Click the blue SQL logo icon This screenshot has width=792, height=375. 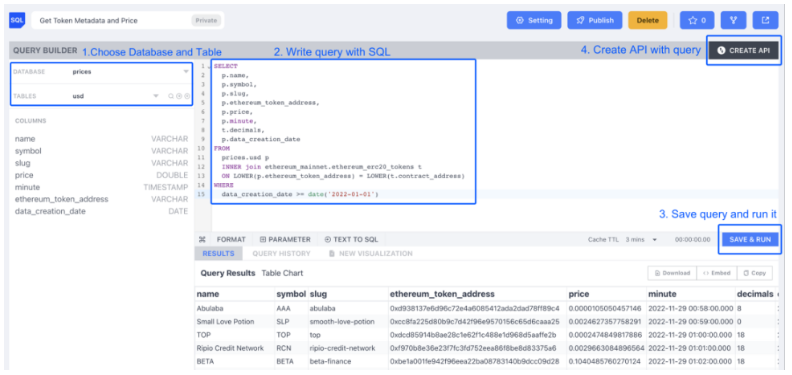pos(17,20)
